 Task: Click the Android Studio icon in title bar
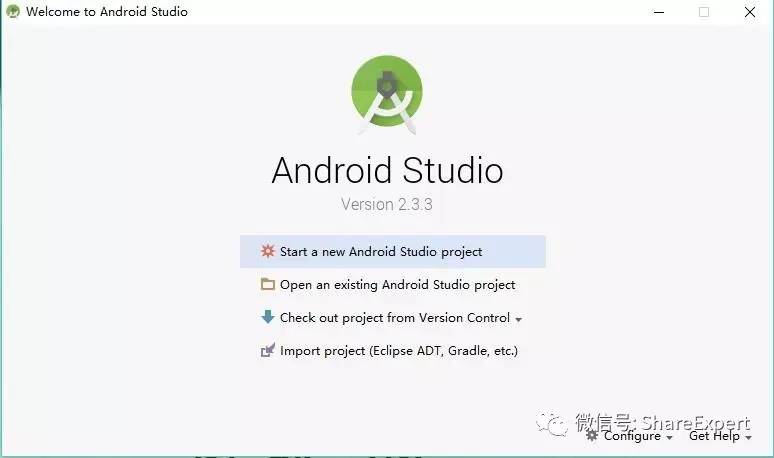click(13, 11)
